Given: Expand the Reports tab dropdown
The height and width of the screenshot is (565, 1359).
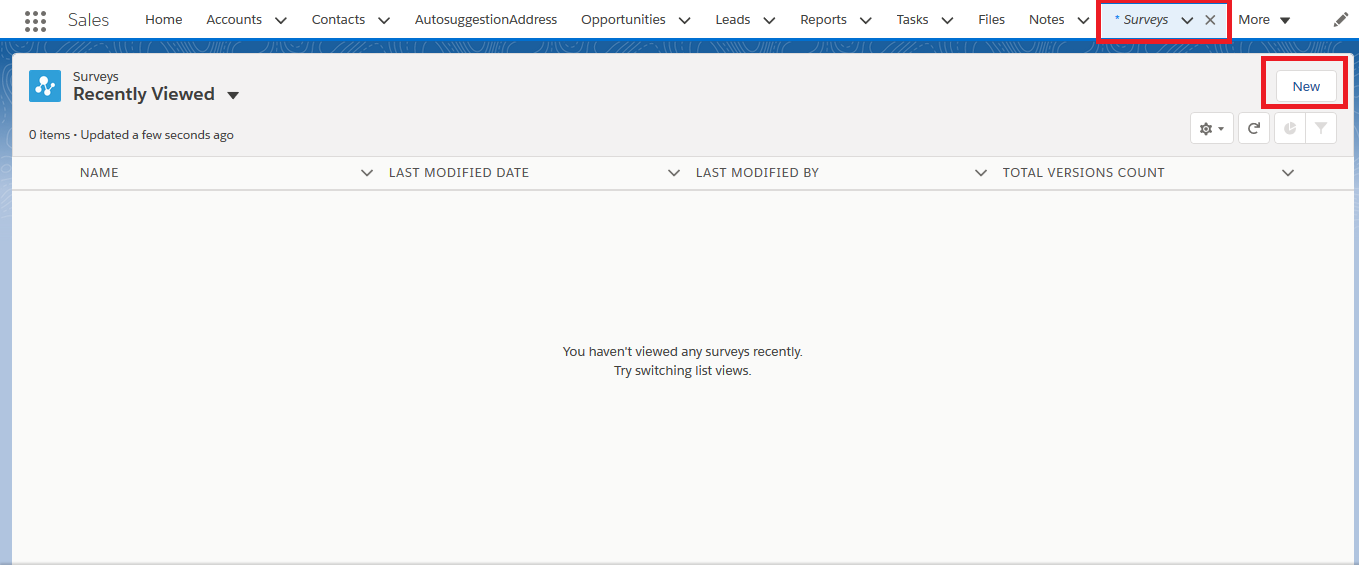Looking at the screenshot, I should click(865, 20).
